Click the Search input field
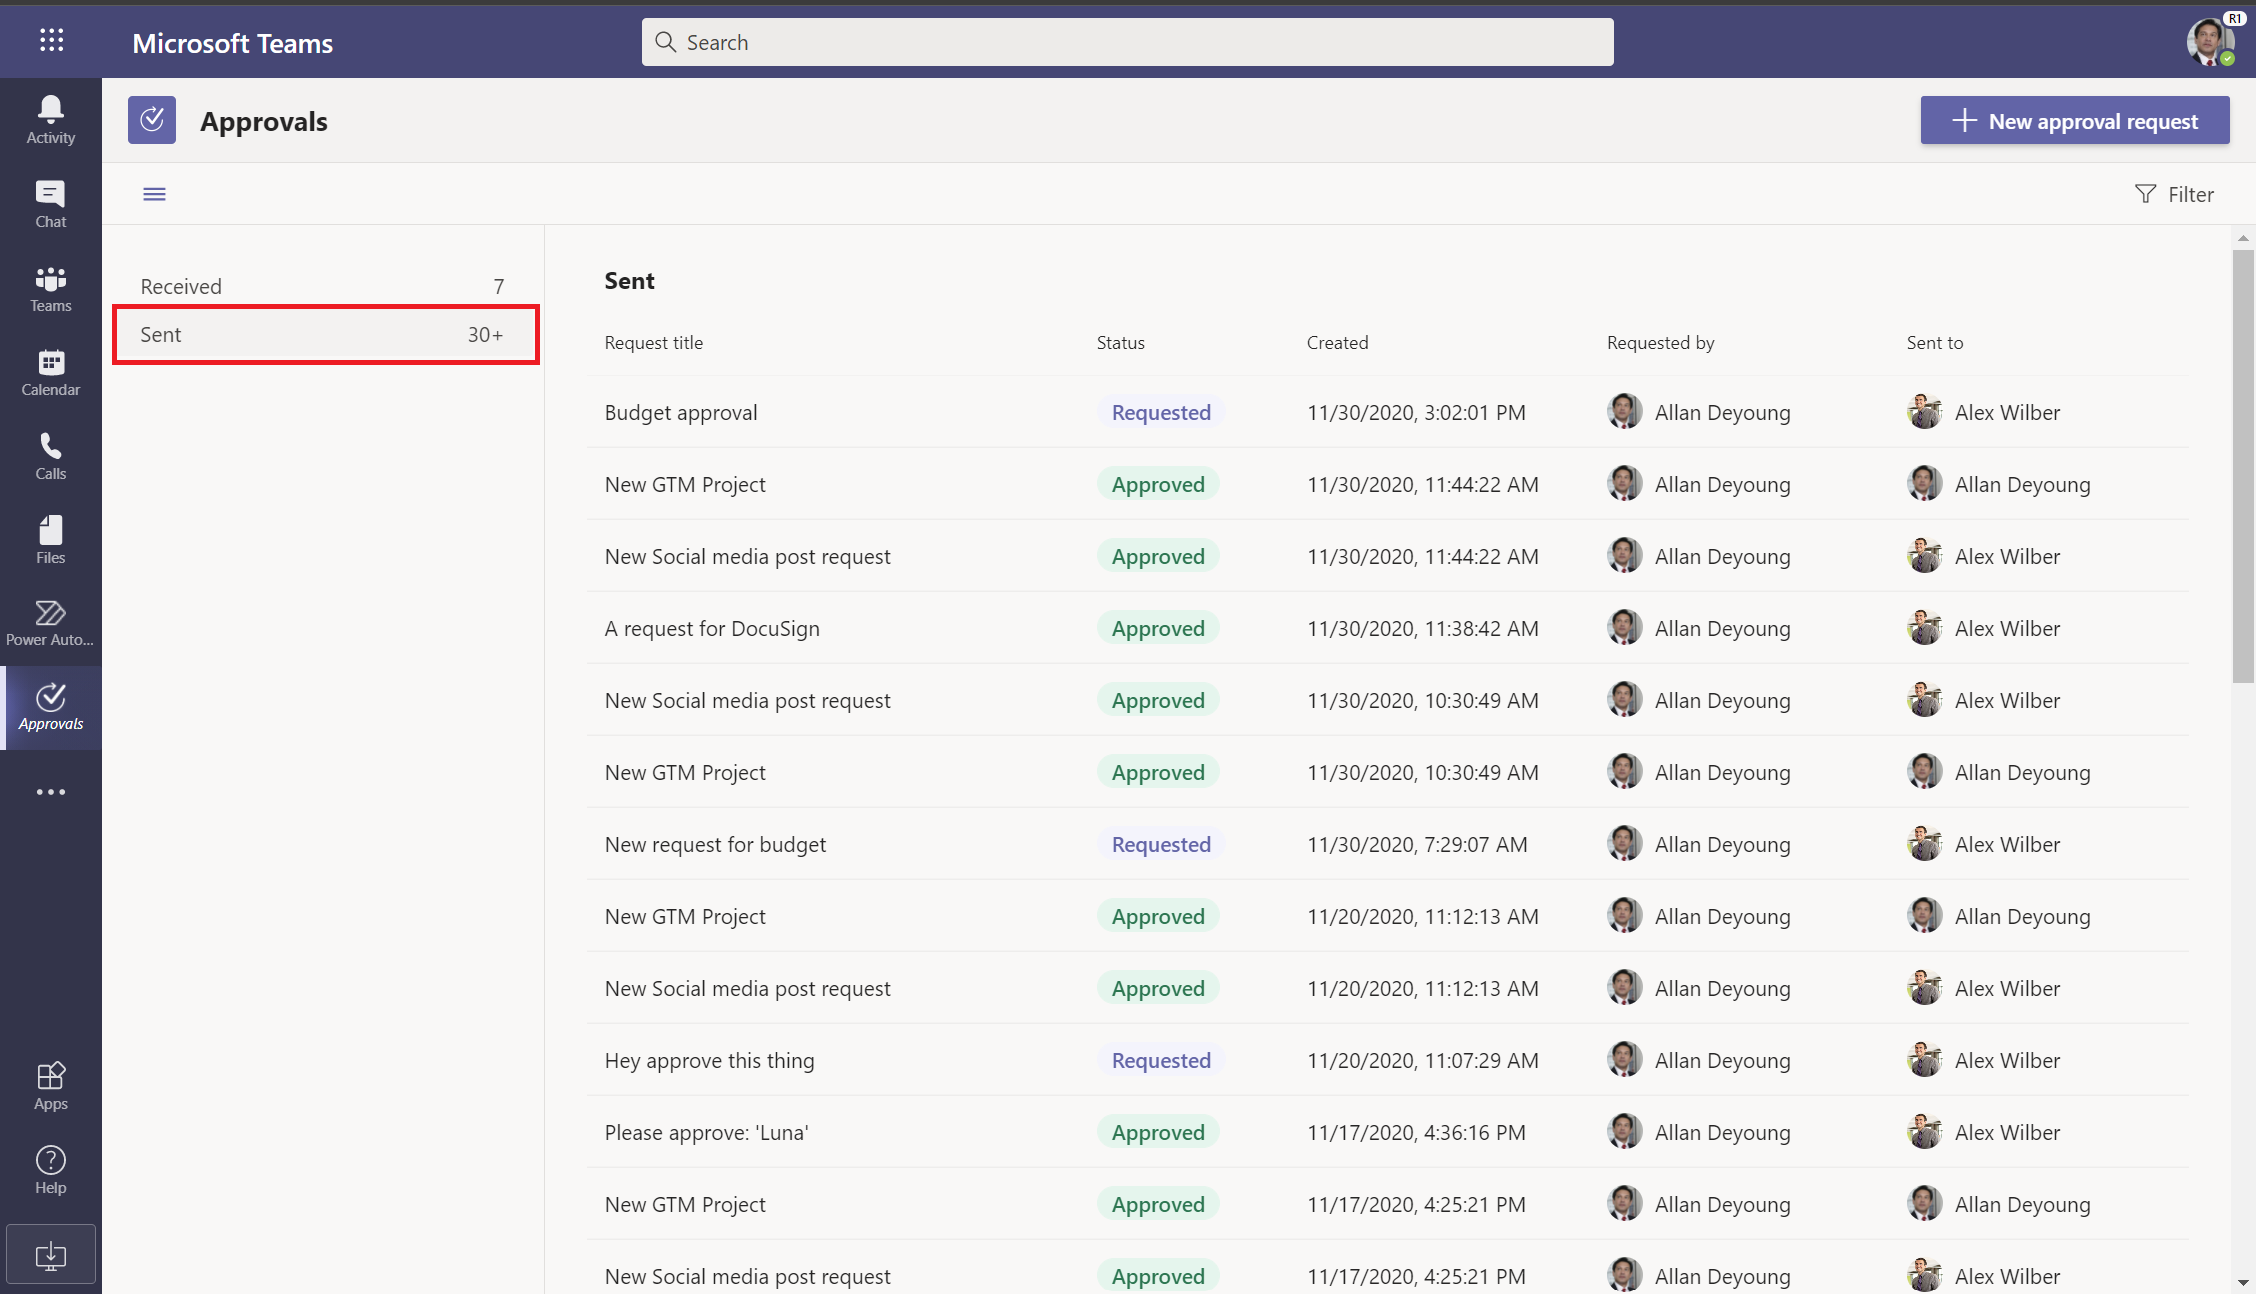 (1128, 42)
